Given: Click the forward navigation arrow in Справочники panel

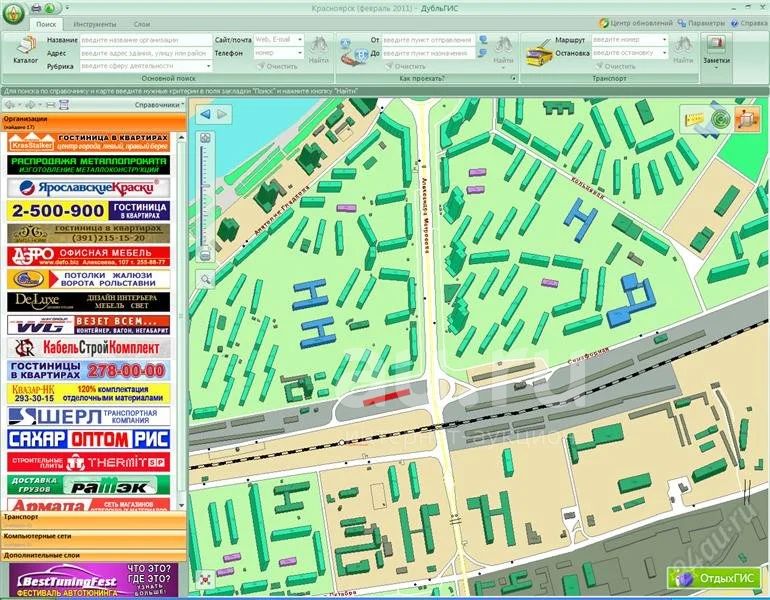Looking at the screenshot, I should pyautogui.click(x=30, y=105).
